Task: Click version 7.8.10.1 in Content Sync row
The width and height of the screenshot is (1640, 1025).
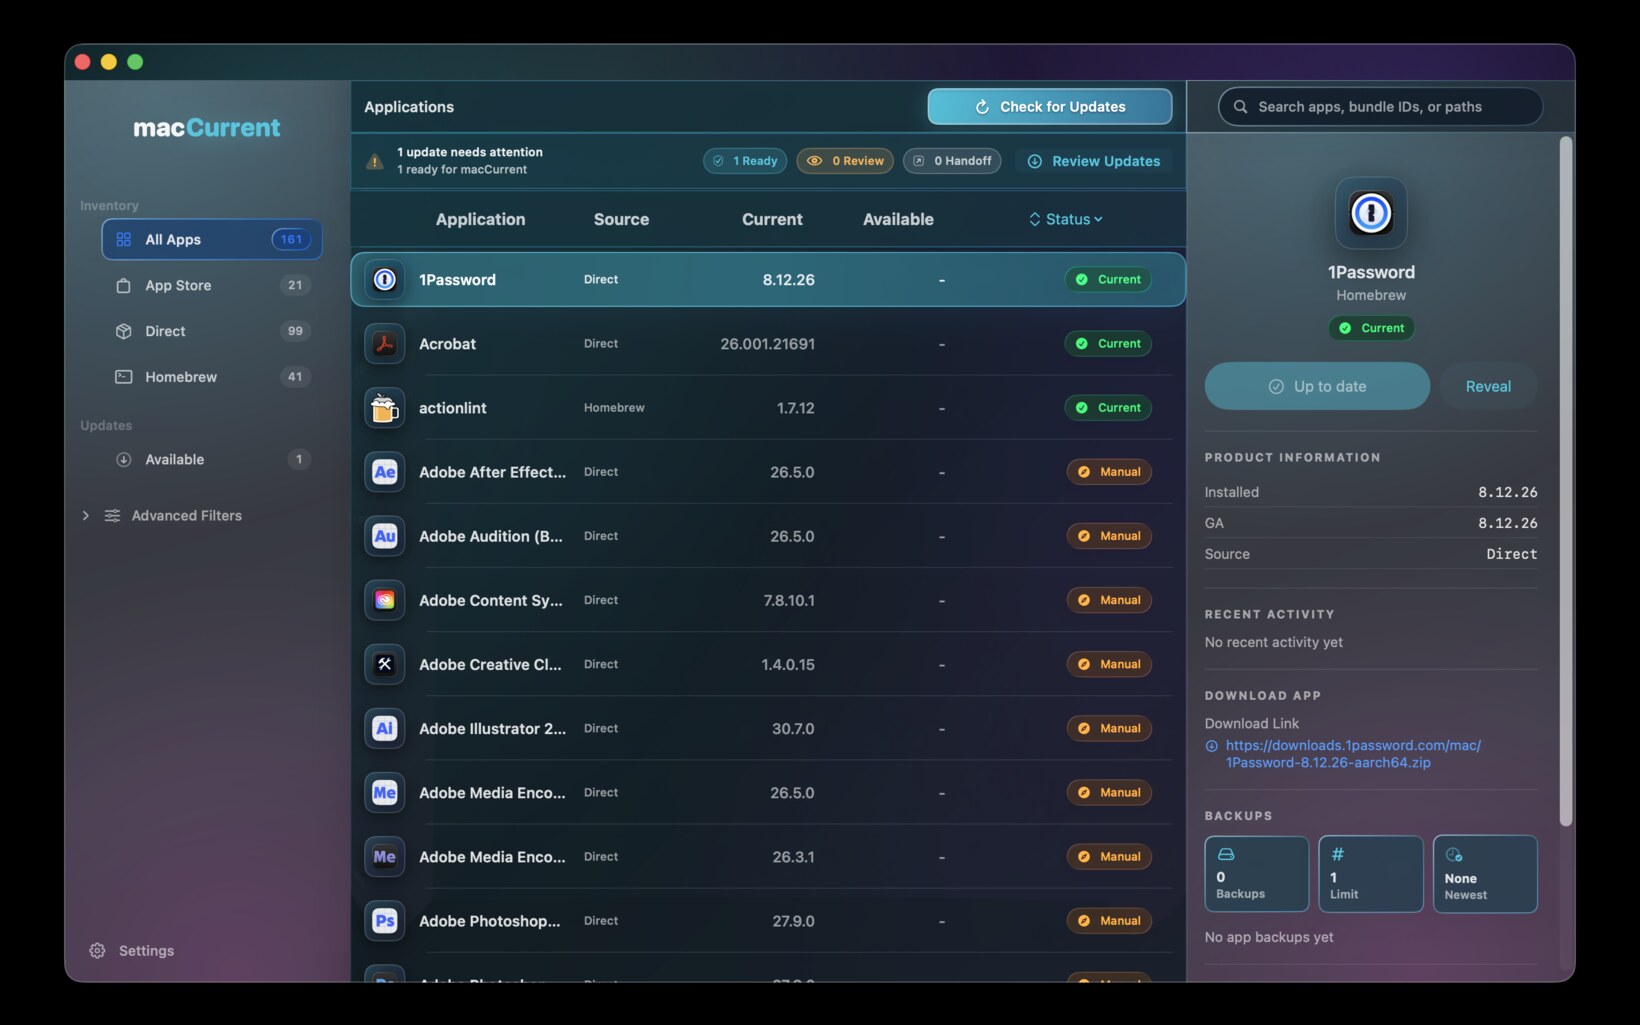Action: point(789,600)
